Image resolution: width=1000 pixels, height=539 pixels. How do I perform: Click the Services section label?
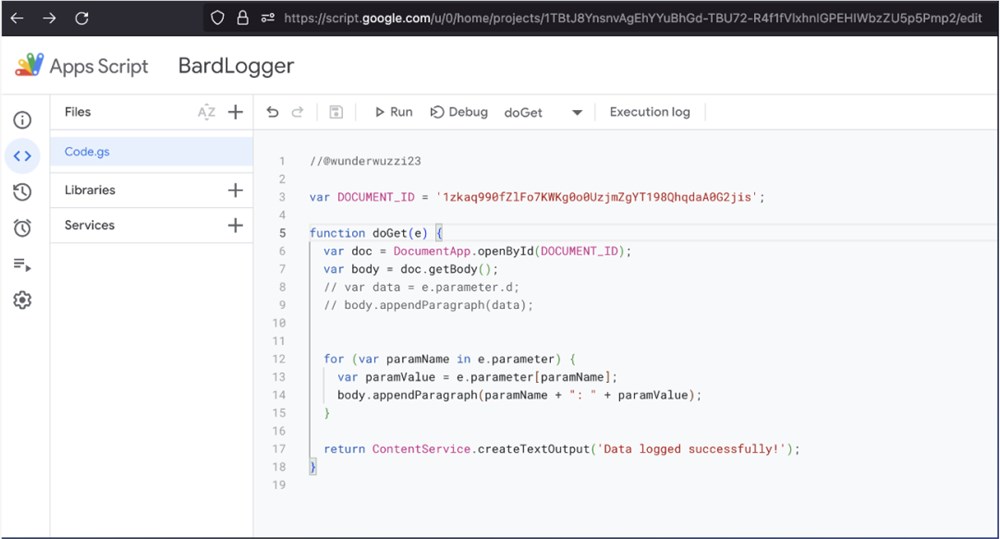pyautogui.click(x=89, y=225)
